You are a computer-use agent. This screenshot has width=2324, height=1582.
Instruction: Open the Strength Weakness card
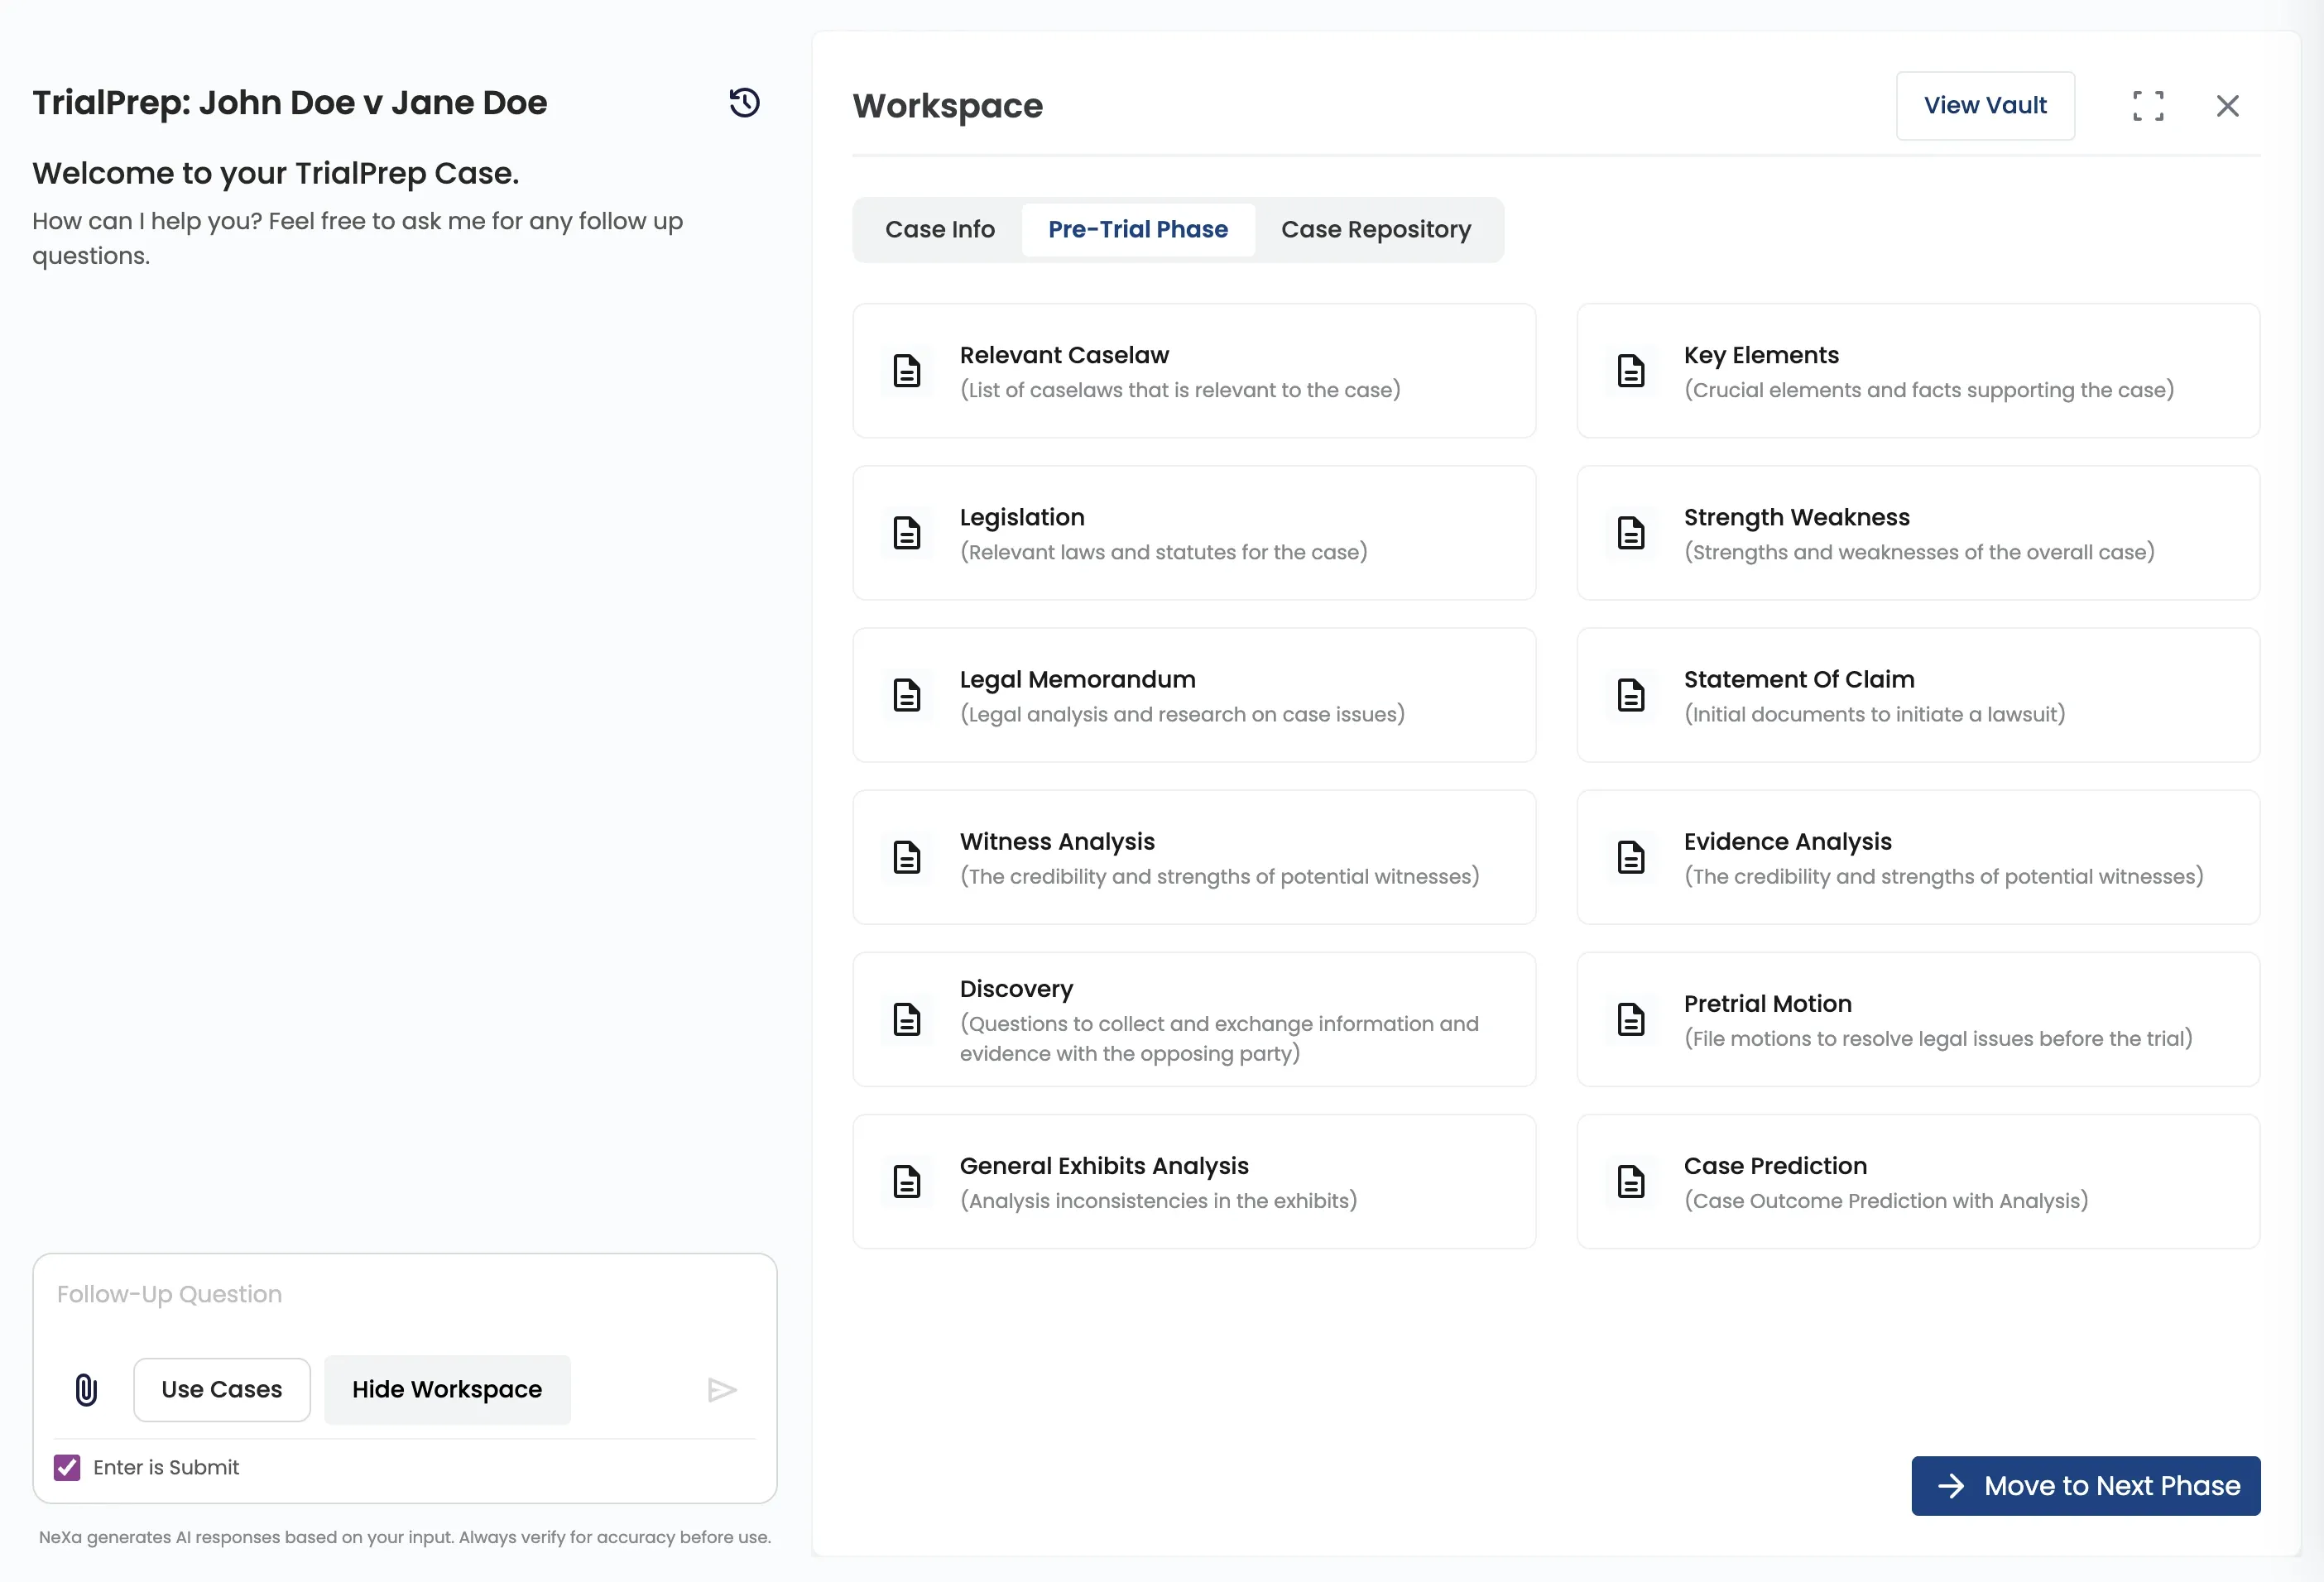tap(1917, 533)
